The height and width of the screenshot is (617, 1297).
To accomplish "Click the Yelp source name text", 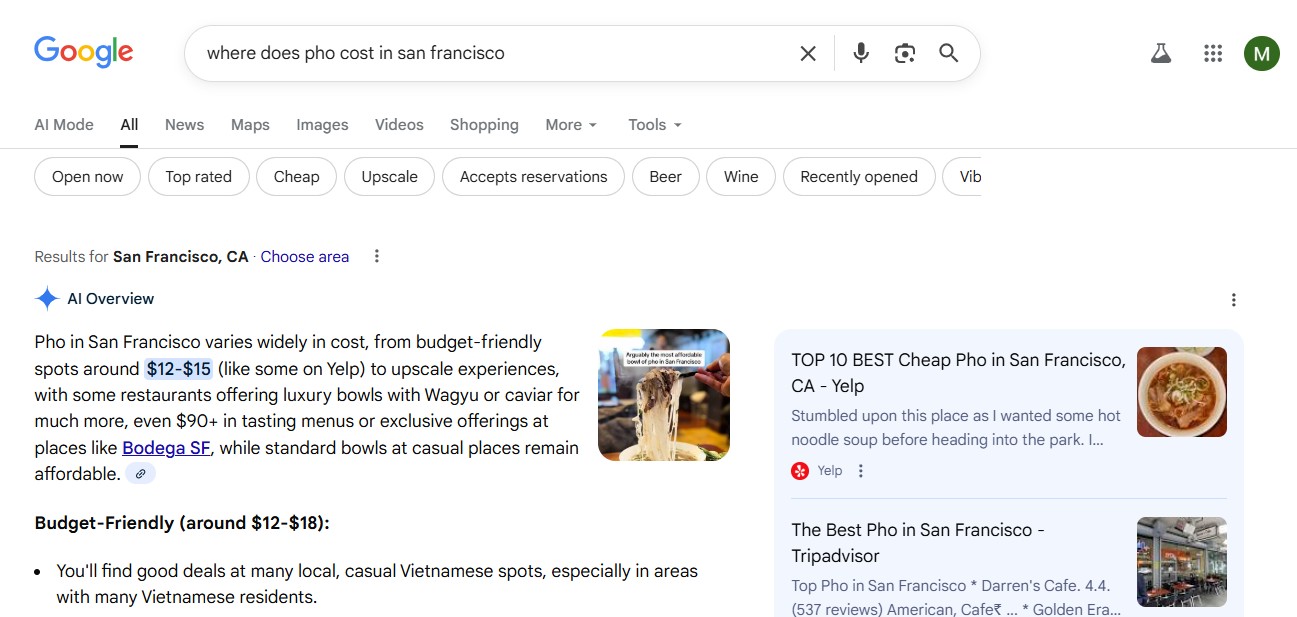I will [830, 471].
